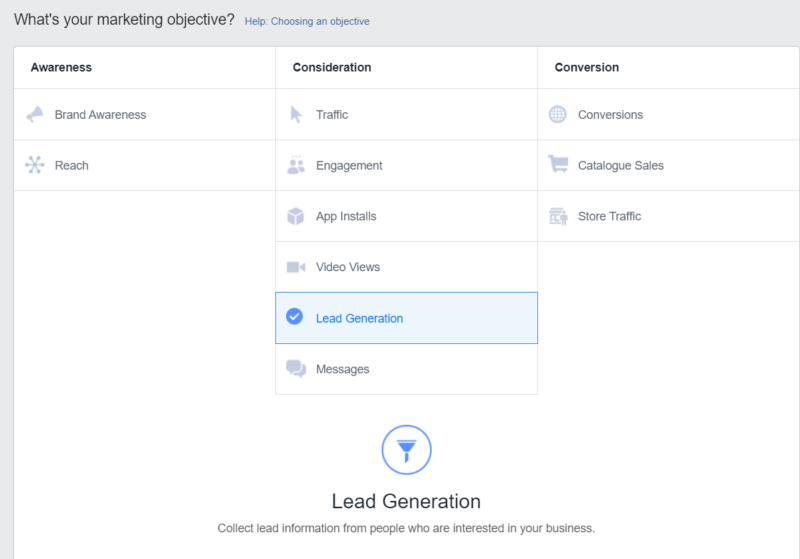Click the Catalogue Sales cart icon

tap(558, 165)
